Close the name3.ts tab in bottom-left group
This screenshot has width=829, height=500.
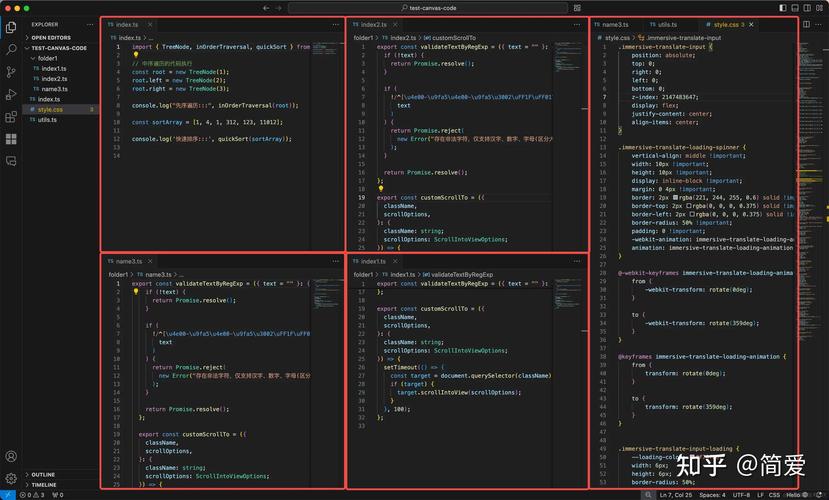(150, 261)
